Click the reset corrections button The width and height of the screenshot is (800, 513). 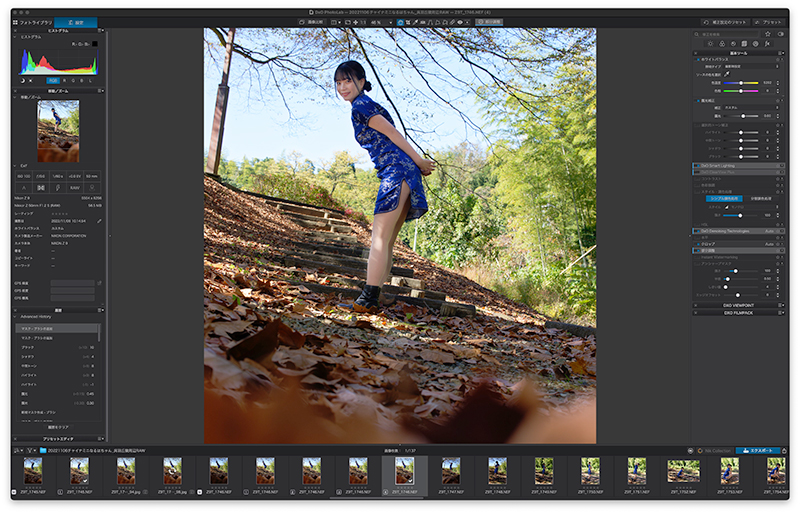726,22
